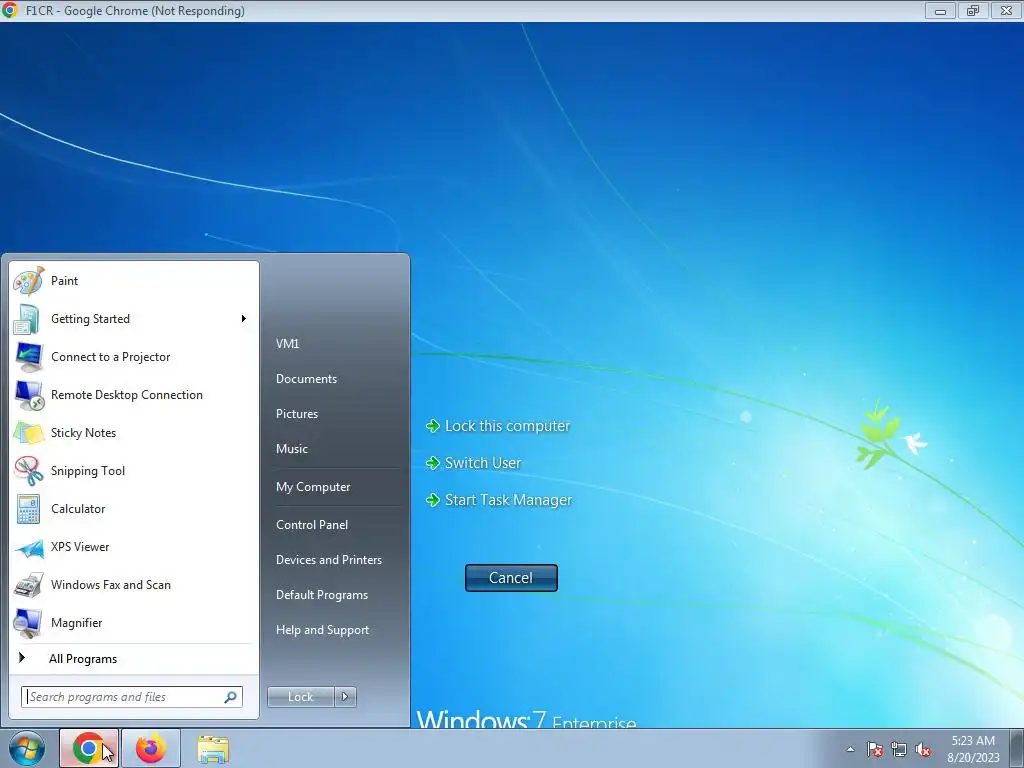Choose Switch User
Viewport: 1024px width, 768px height.
click(483, 463)
